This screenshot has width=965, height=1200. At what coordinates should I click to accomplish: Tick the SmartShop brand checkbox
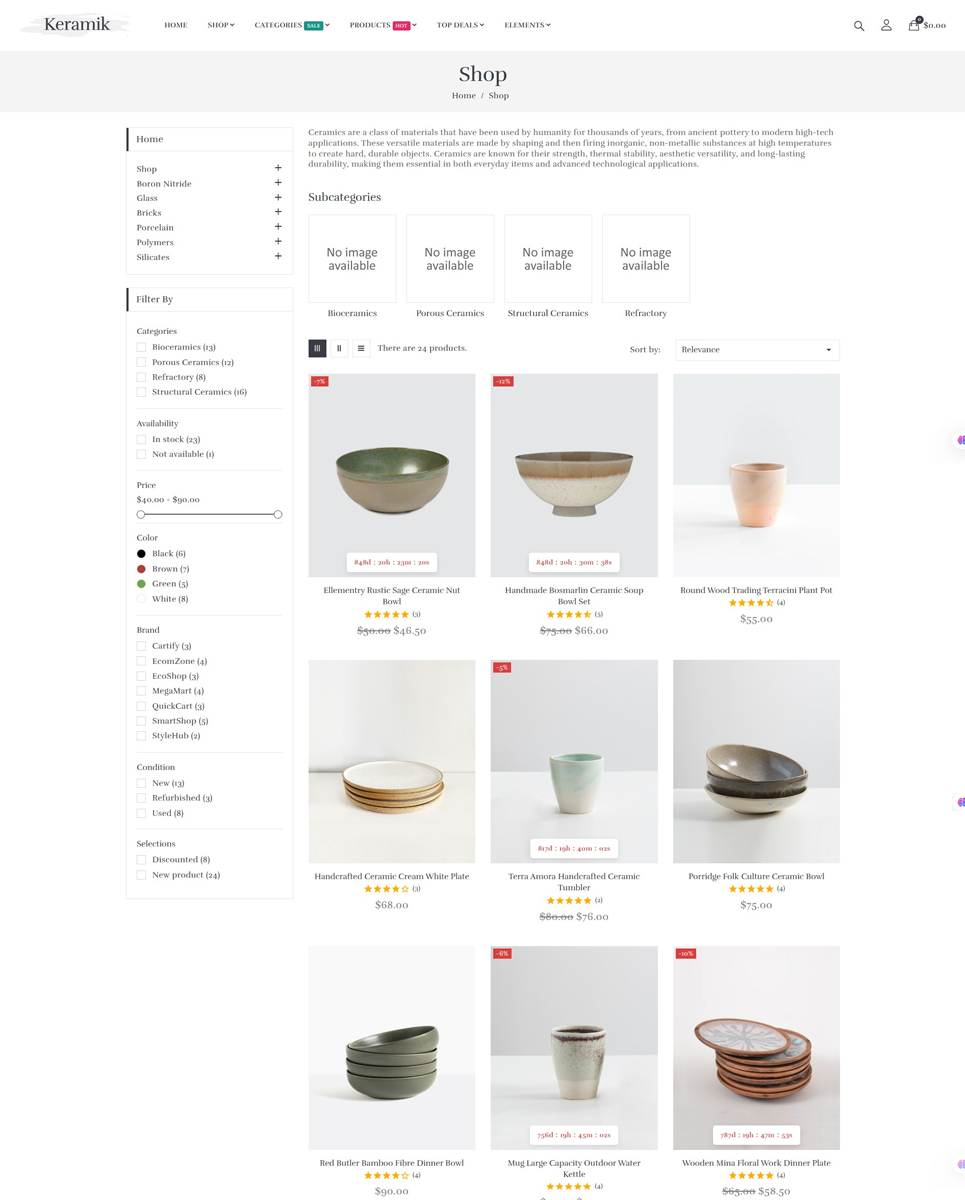point(141,721)
